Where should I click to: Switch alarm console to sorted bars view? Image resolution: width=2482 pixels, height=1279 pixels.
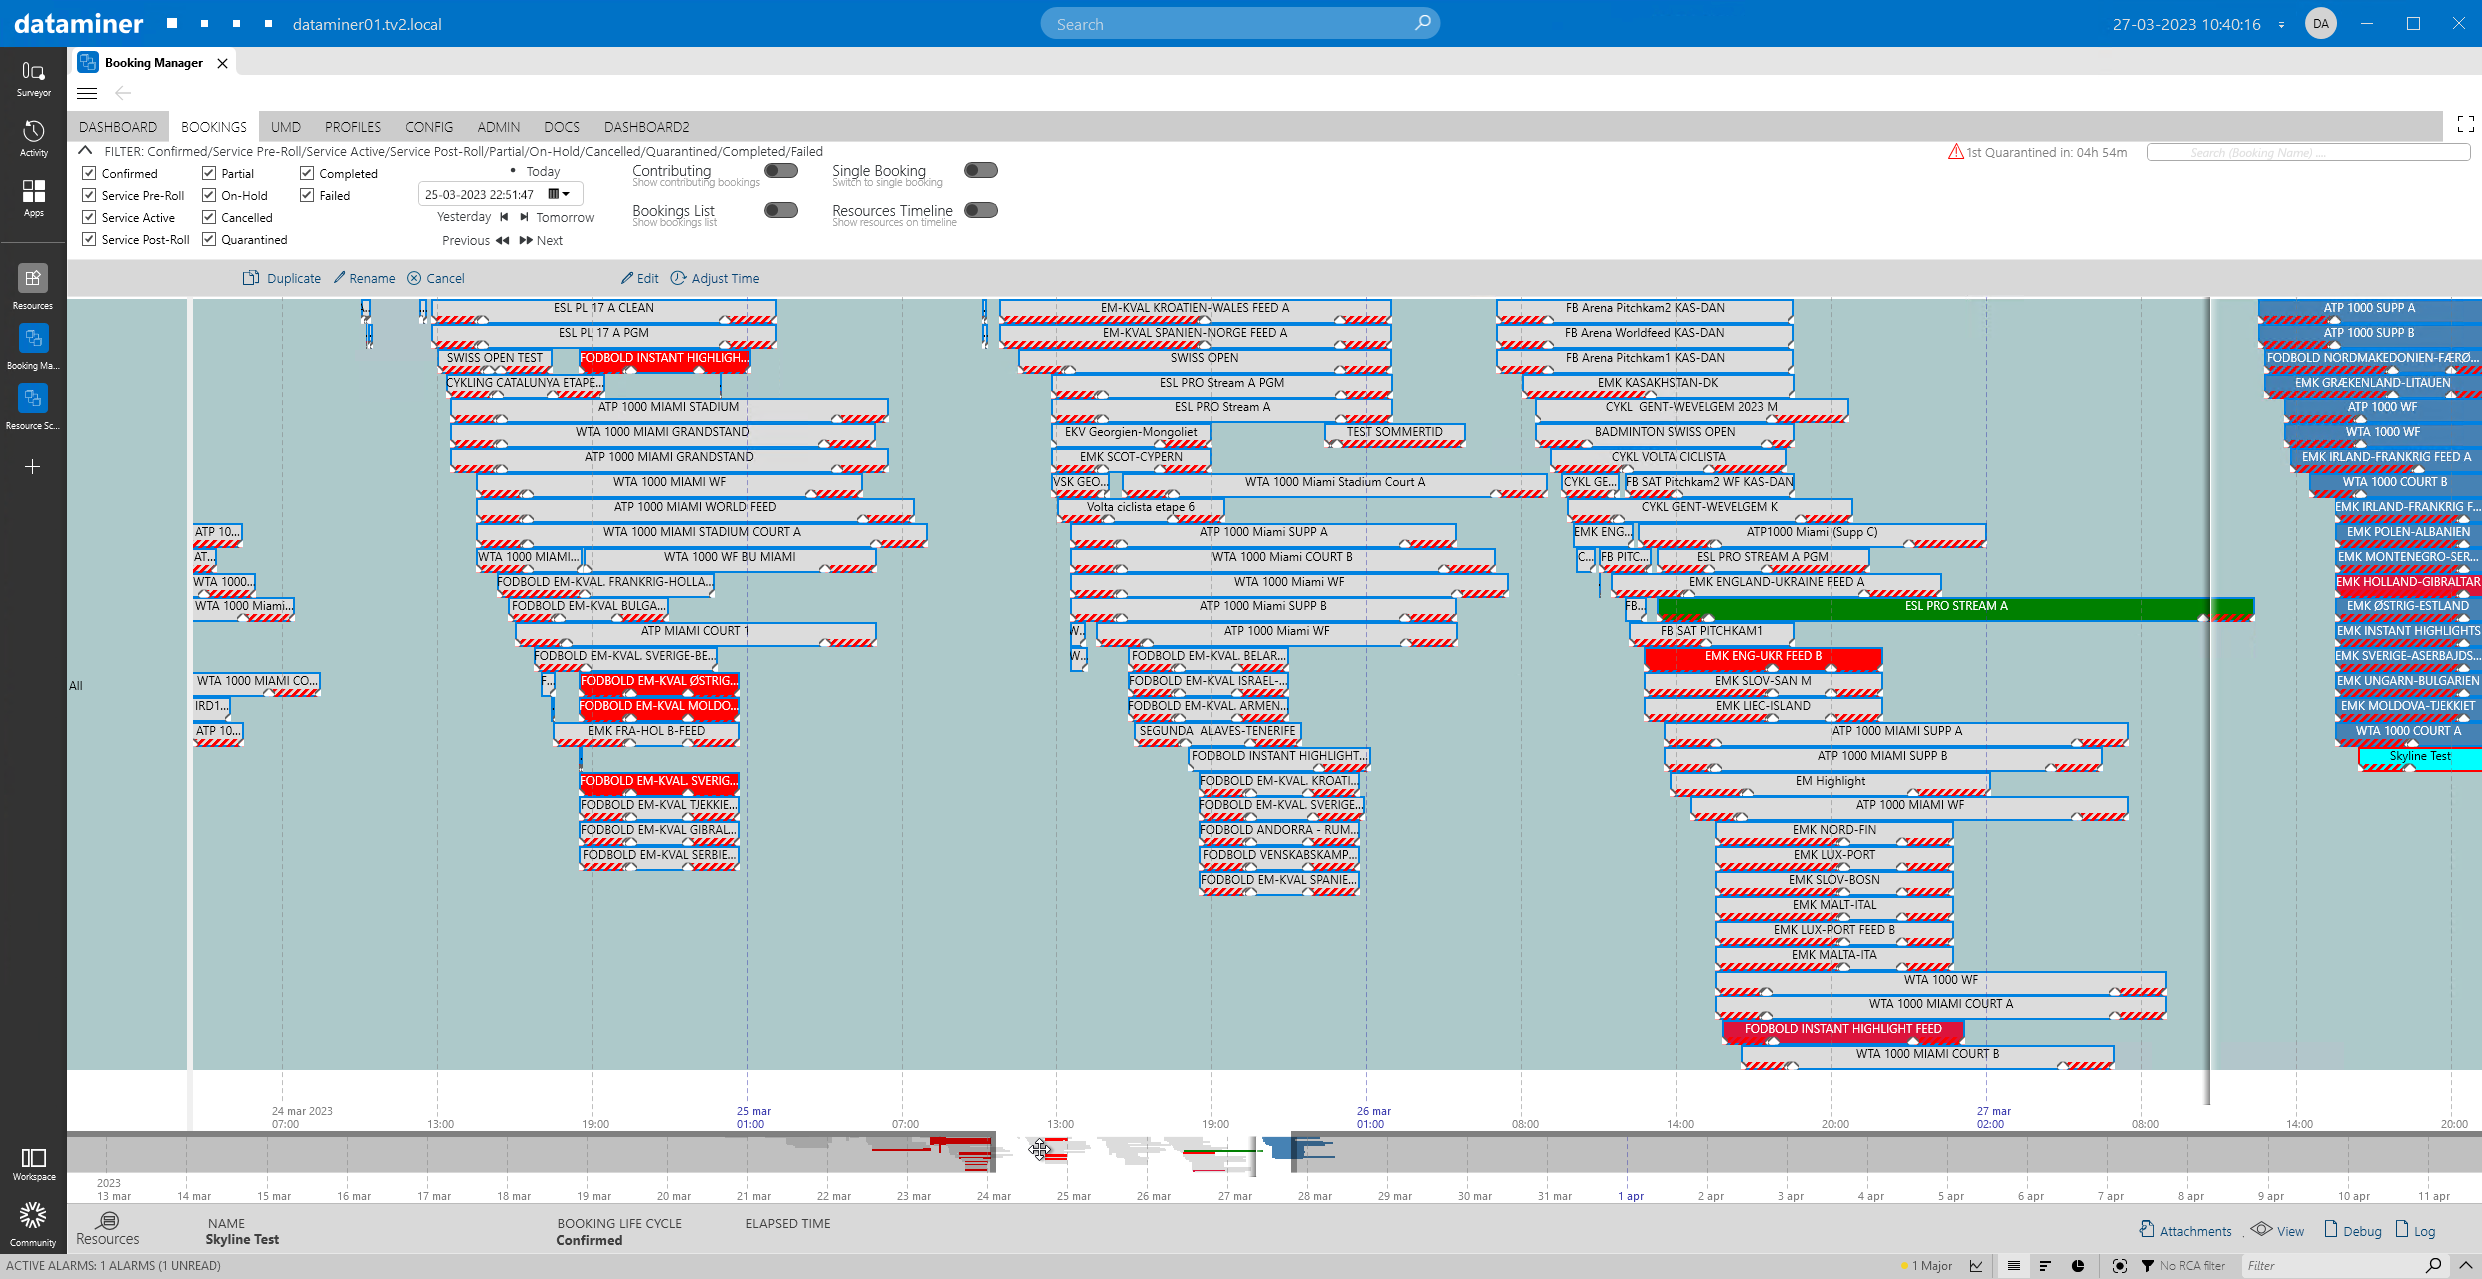click(x=2045, y=1265)
